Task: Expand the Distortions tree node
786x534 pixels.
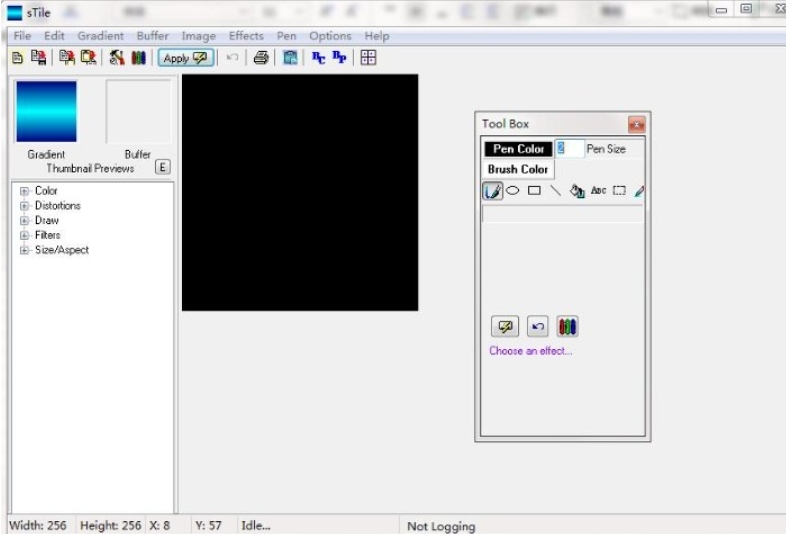Action: tap(24, 206)
